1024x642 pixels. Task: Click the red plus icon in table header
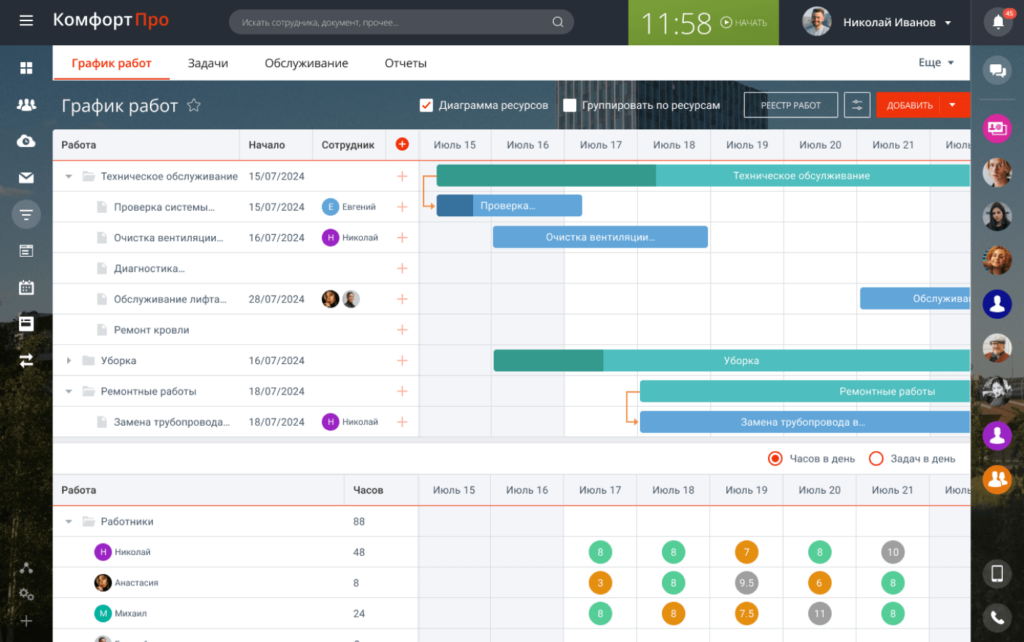click(402, 145)
